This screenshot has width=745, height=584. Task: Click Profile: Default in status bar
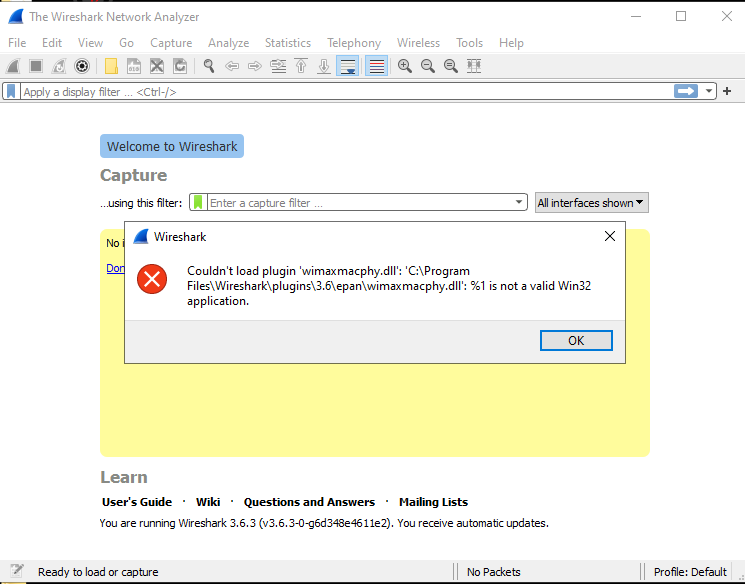tap(690, 572)
